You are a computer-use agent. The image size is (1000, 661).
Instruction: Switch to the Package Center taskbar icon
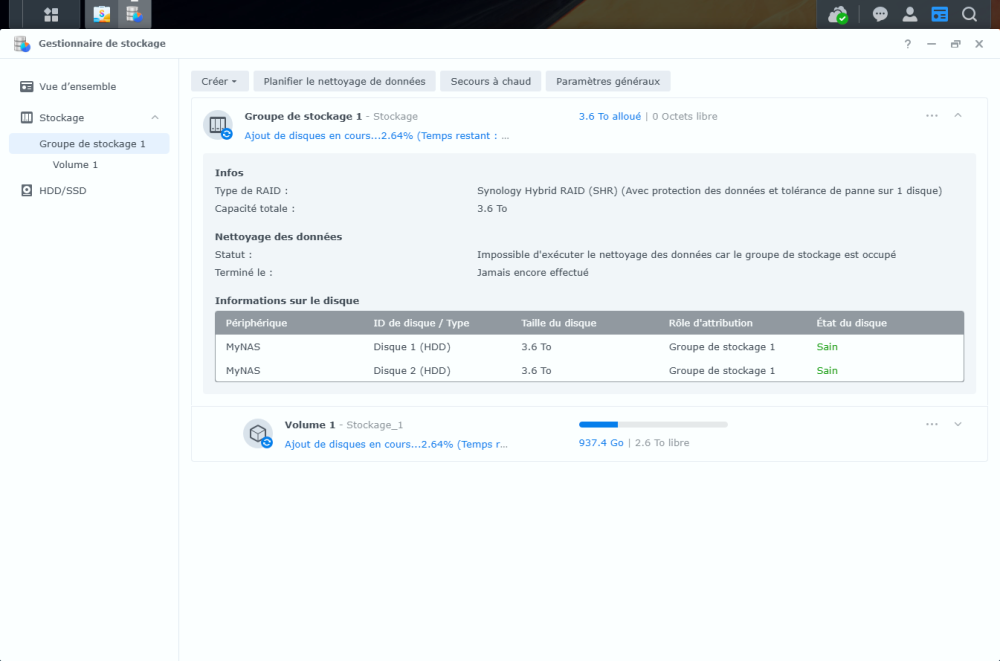[x=101, y=14]
